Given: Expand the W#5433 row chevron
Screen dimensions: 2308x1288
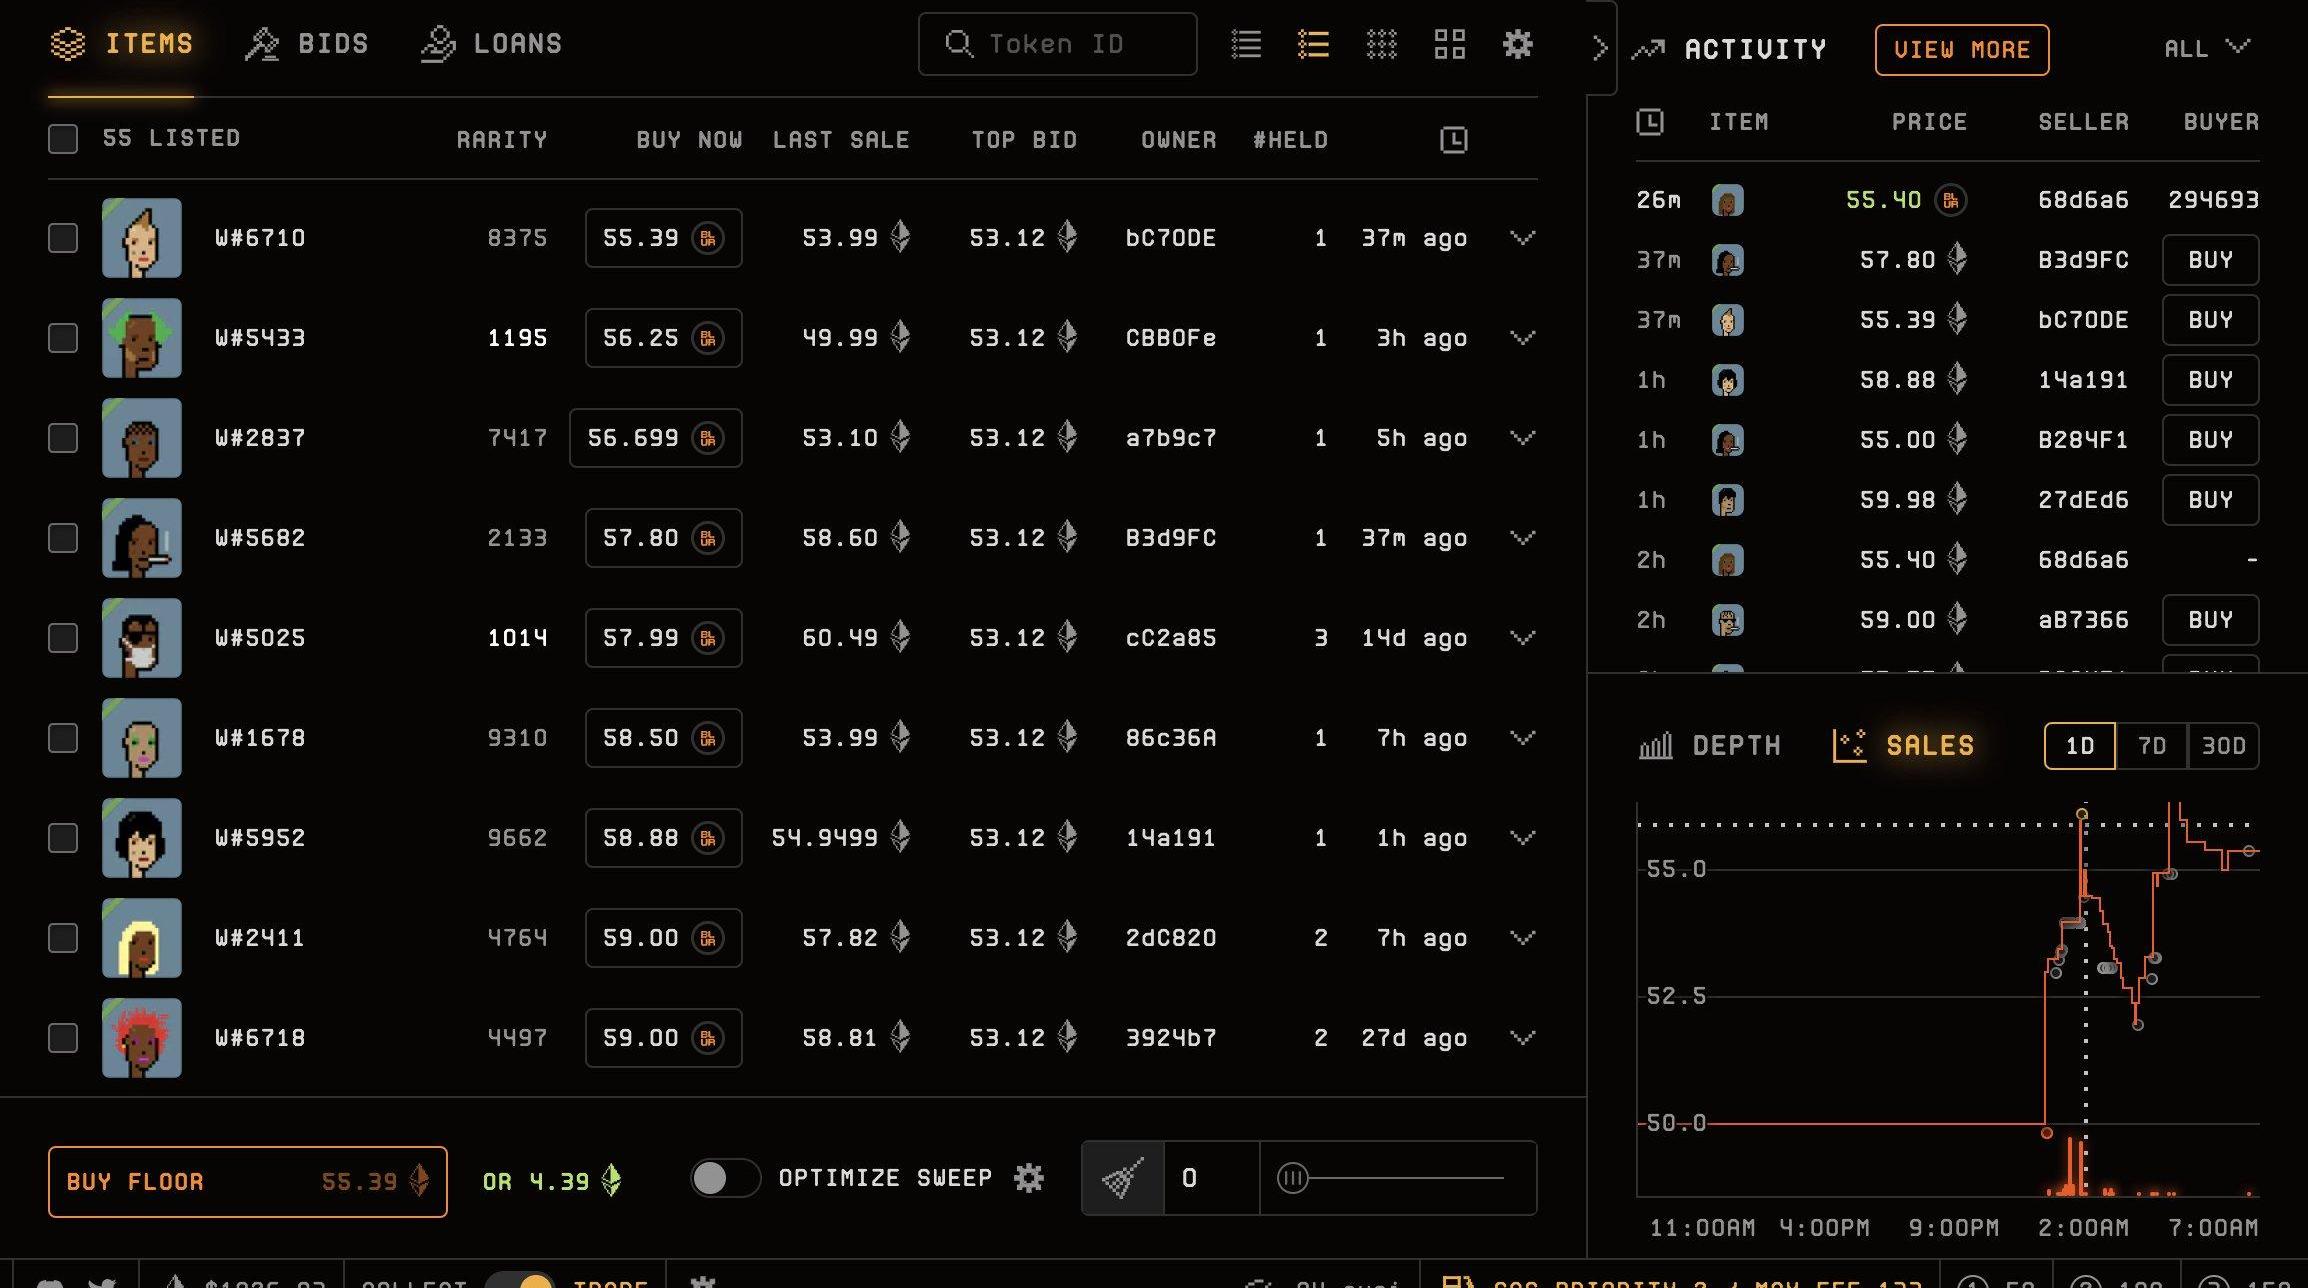Looking at the screenshot, I should 1522,338.
